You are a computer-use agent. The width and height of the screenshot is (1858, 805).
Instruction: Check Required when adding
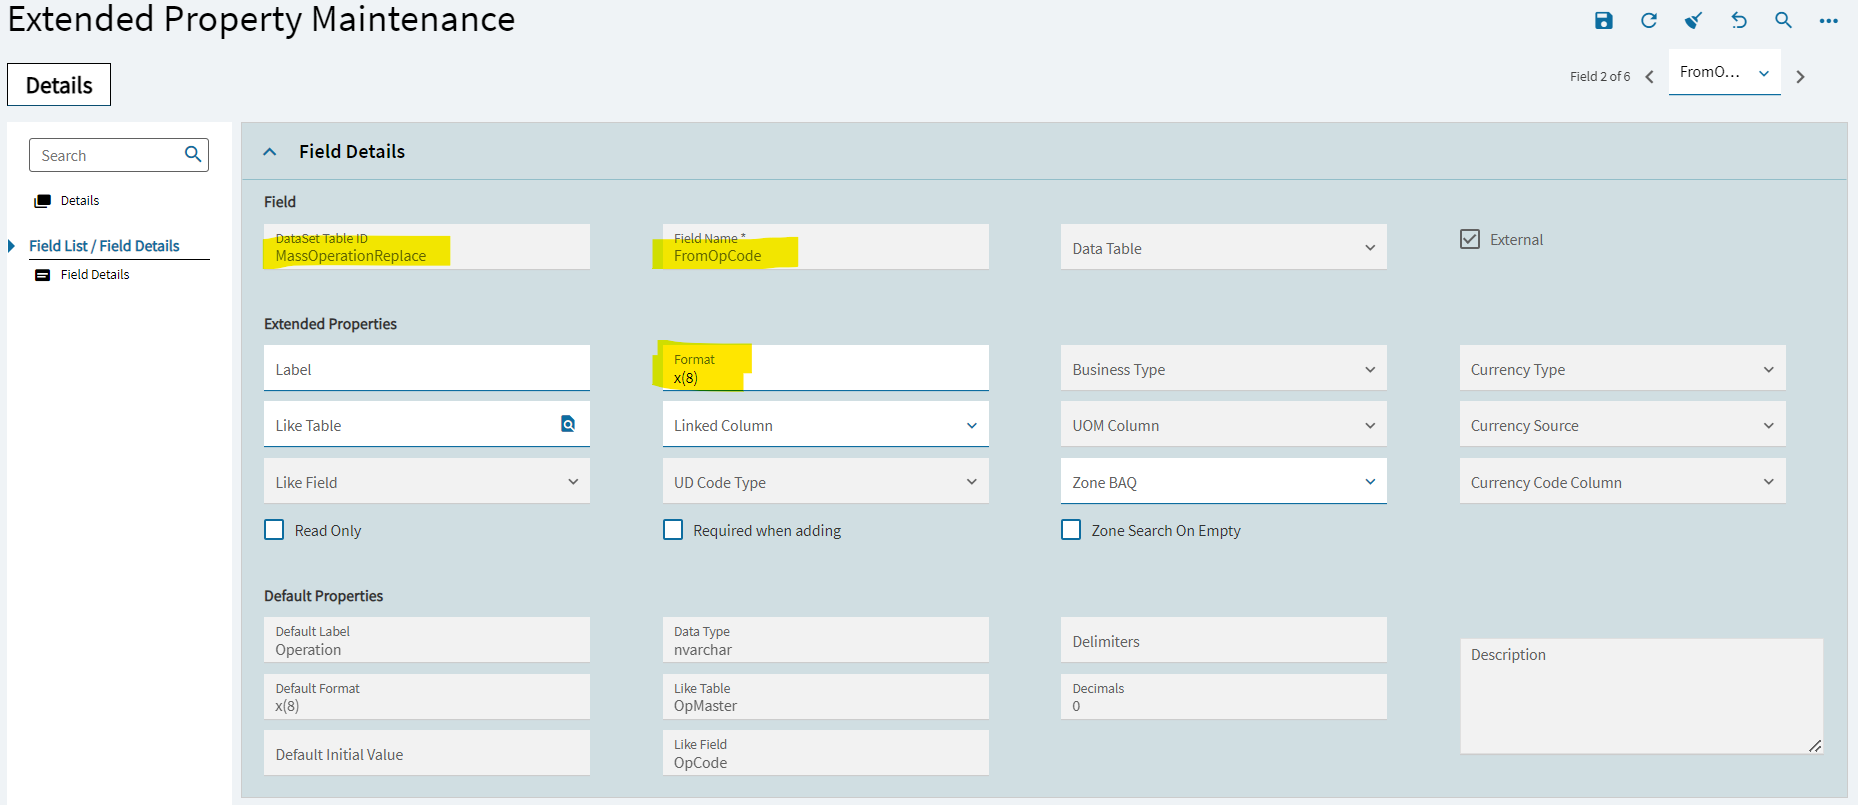pos(673,530)
